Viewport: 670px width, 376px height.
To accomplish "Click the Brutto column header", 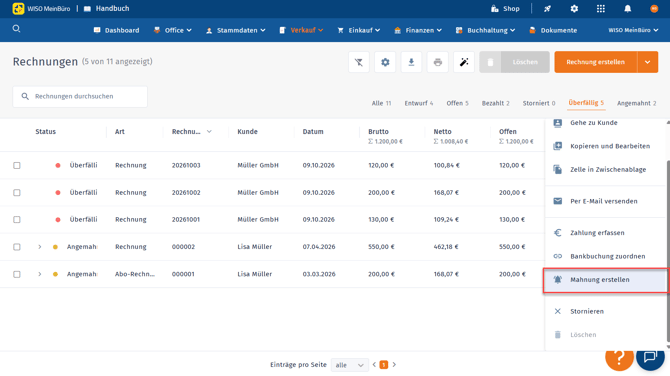I will (x=378, y=132).
